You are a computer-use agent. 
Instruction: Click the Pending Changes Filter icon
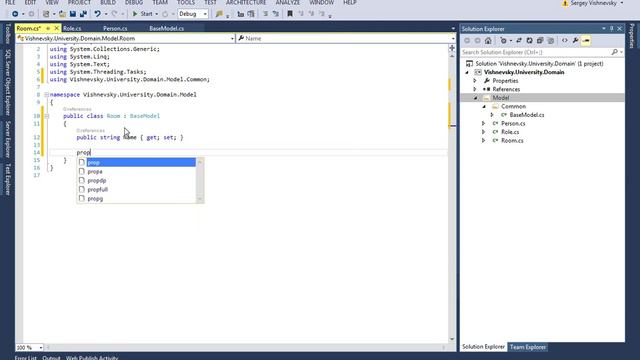tap(504, 40)
